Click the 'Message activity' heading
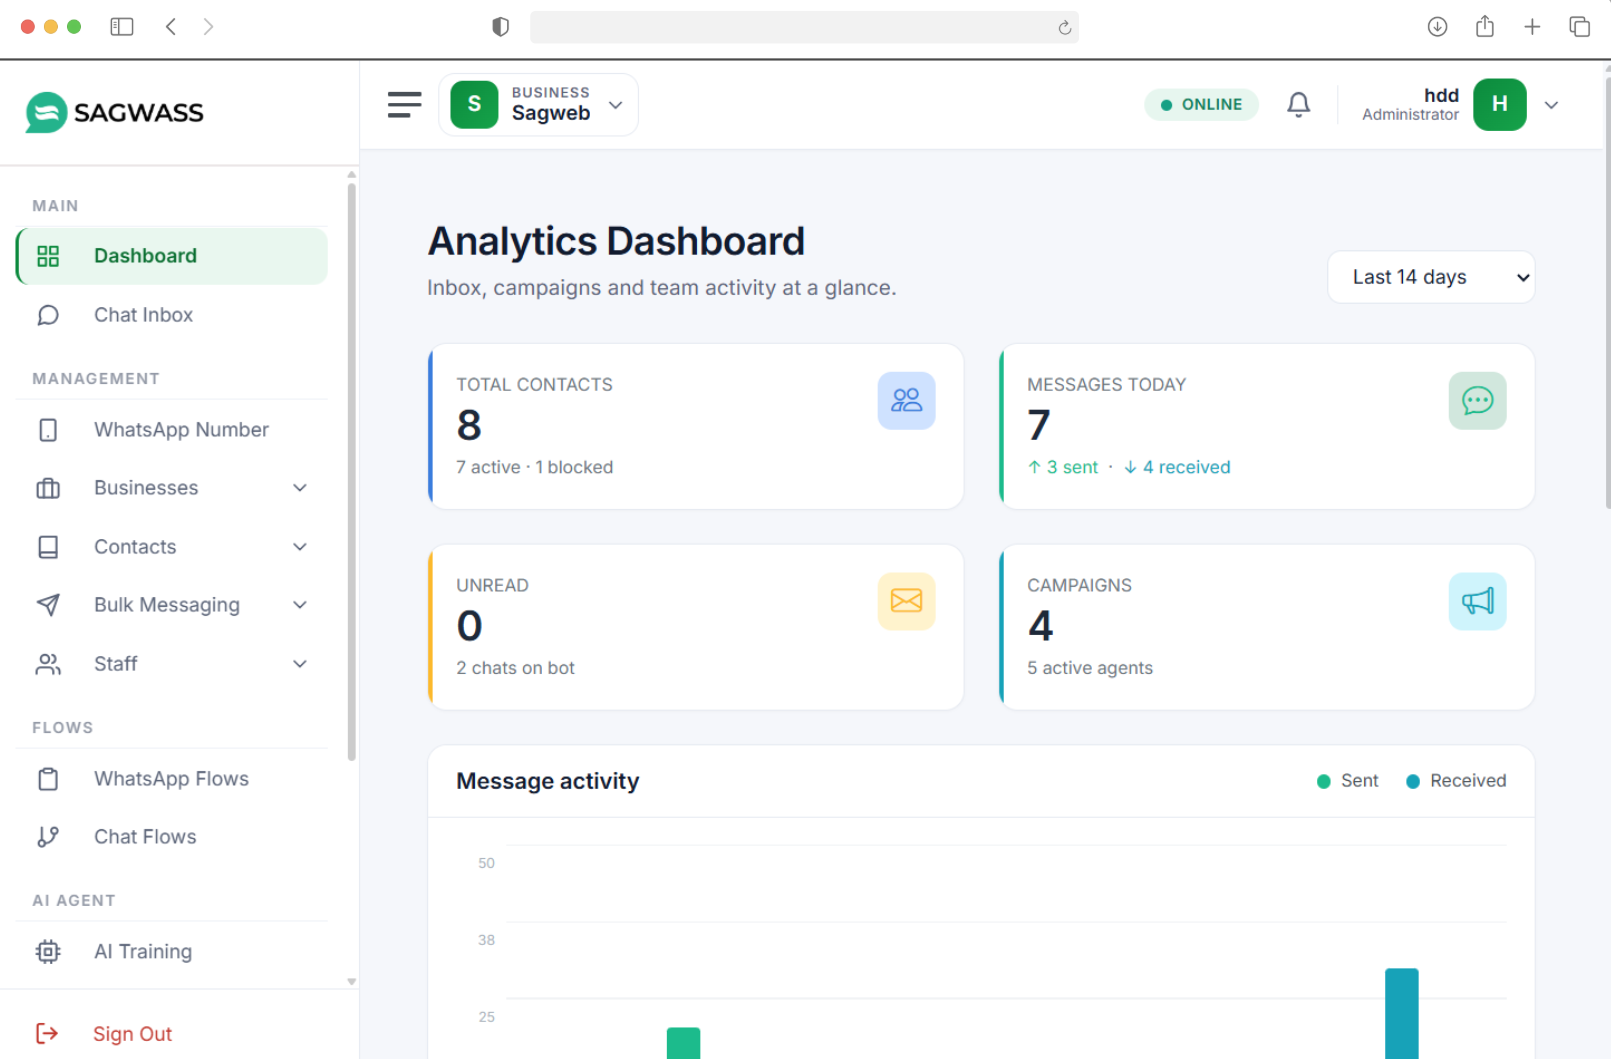The height and width of the screenshot is (1059, 1611). pos(548,781)
